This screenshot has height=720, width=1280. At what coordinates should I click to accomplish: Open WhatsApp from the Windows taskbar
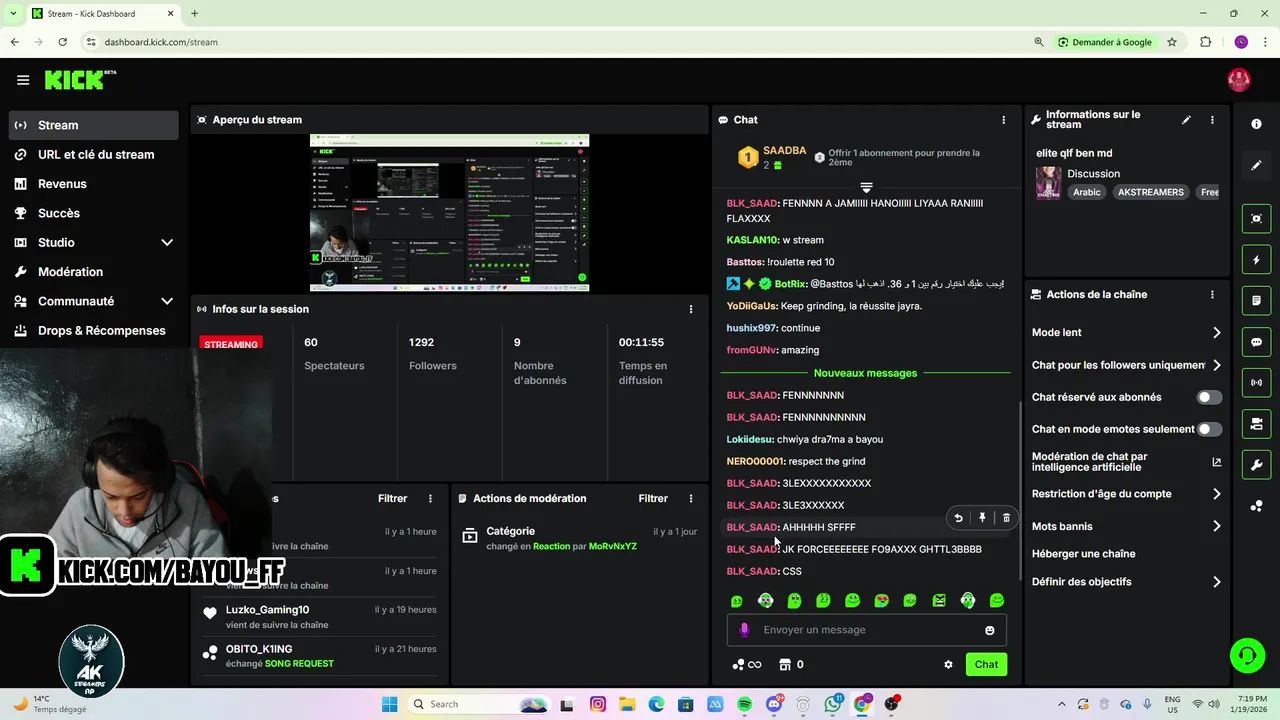833,704
